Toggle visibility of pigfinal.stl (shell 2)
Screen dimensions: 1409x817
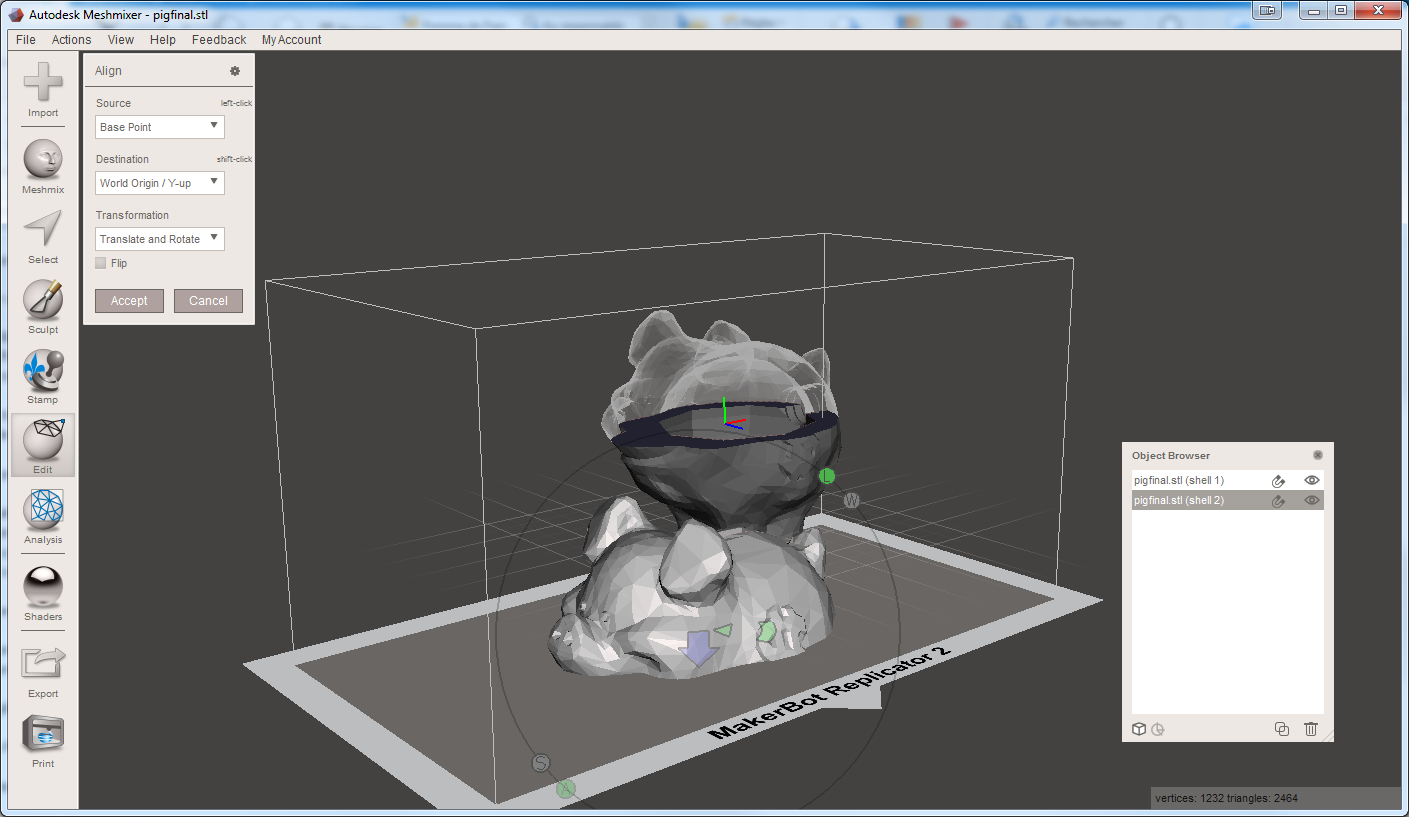coord(1312,501)
